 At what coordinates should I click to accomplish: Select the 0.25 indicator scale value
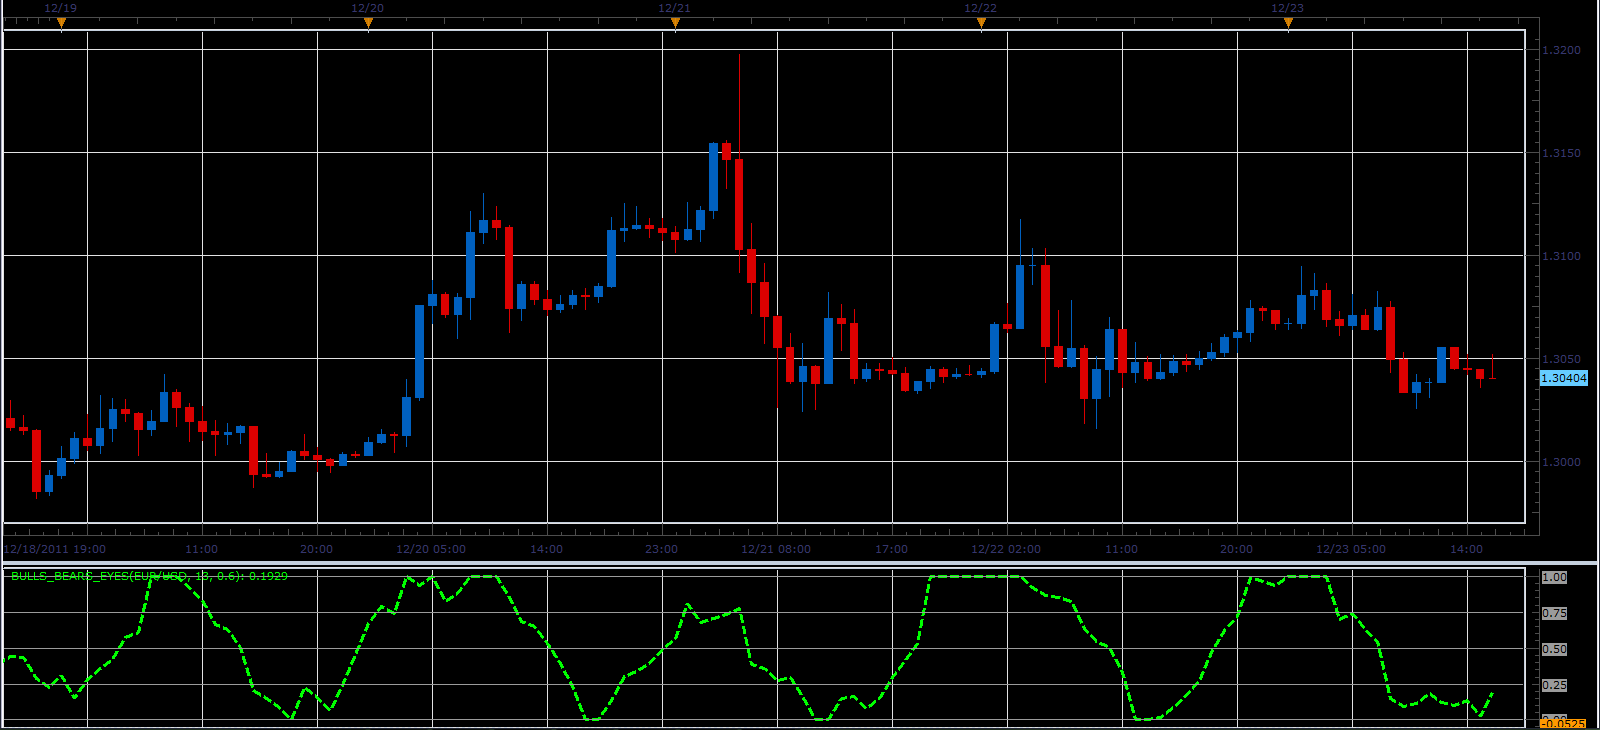(1554, 685)
